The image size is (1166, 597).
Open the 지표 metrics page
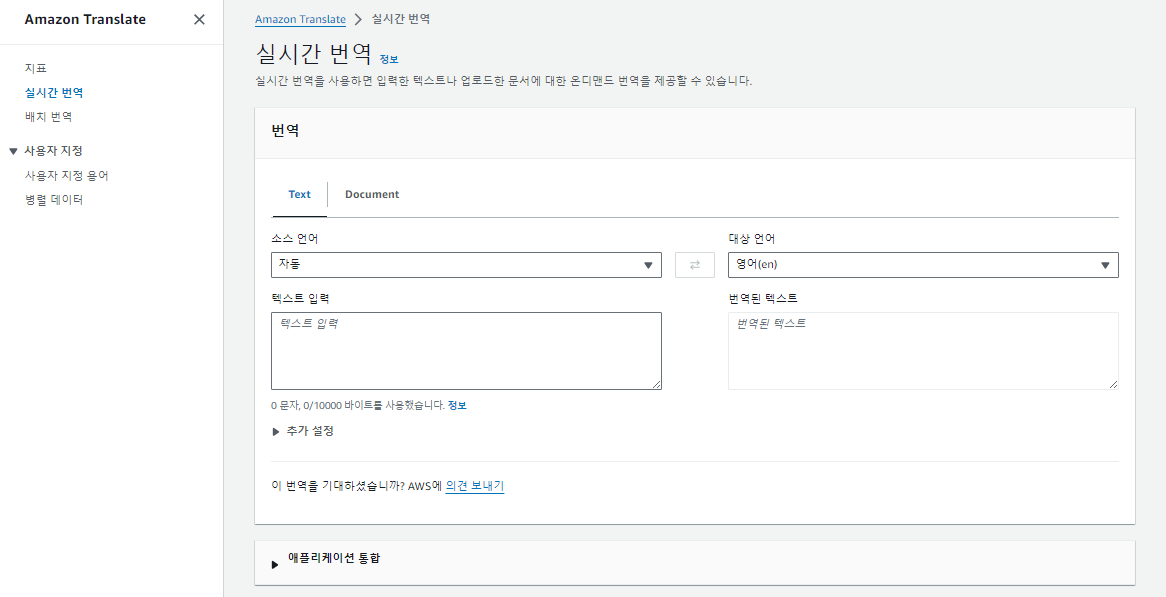[x=36, y=68]
